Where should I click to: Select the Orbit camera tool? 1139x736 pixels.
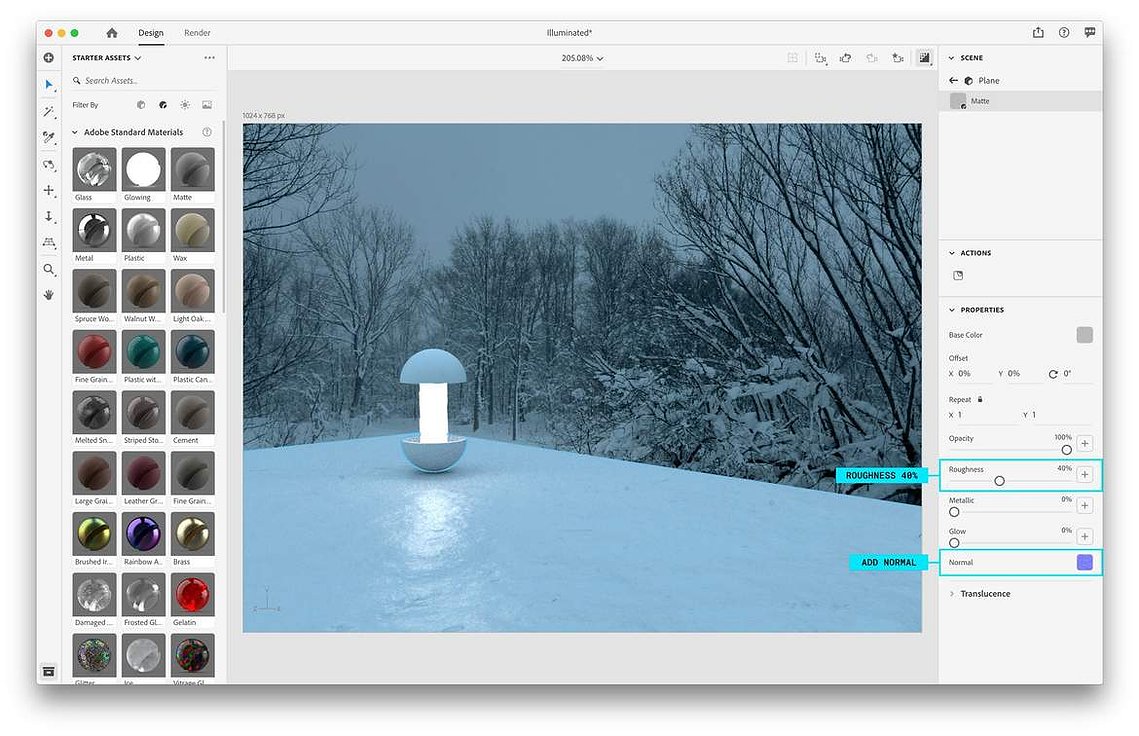coord(49,164)
